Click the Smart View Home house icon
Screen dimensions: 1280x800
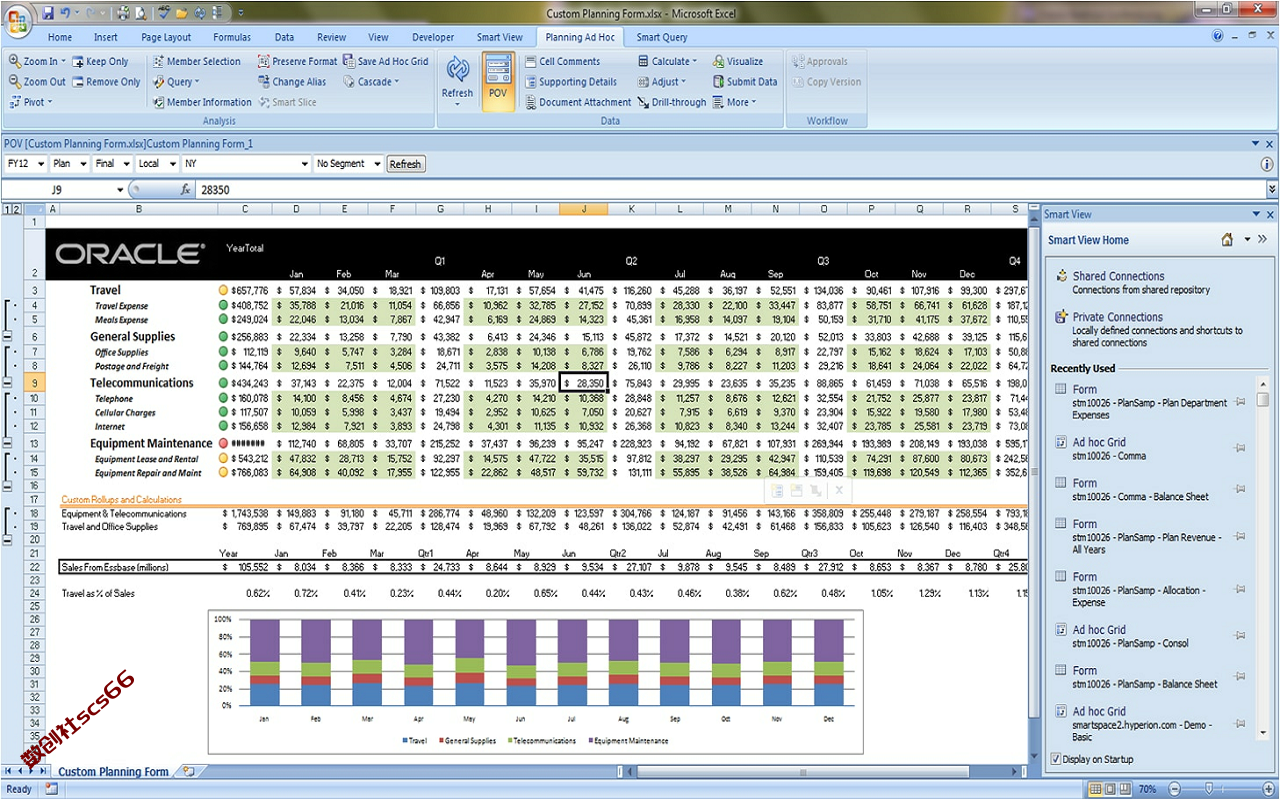(1227, 240)
